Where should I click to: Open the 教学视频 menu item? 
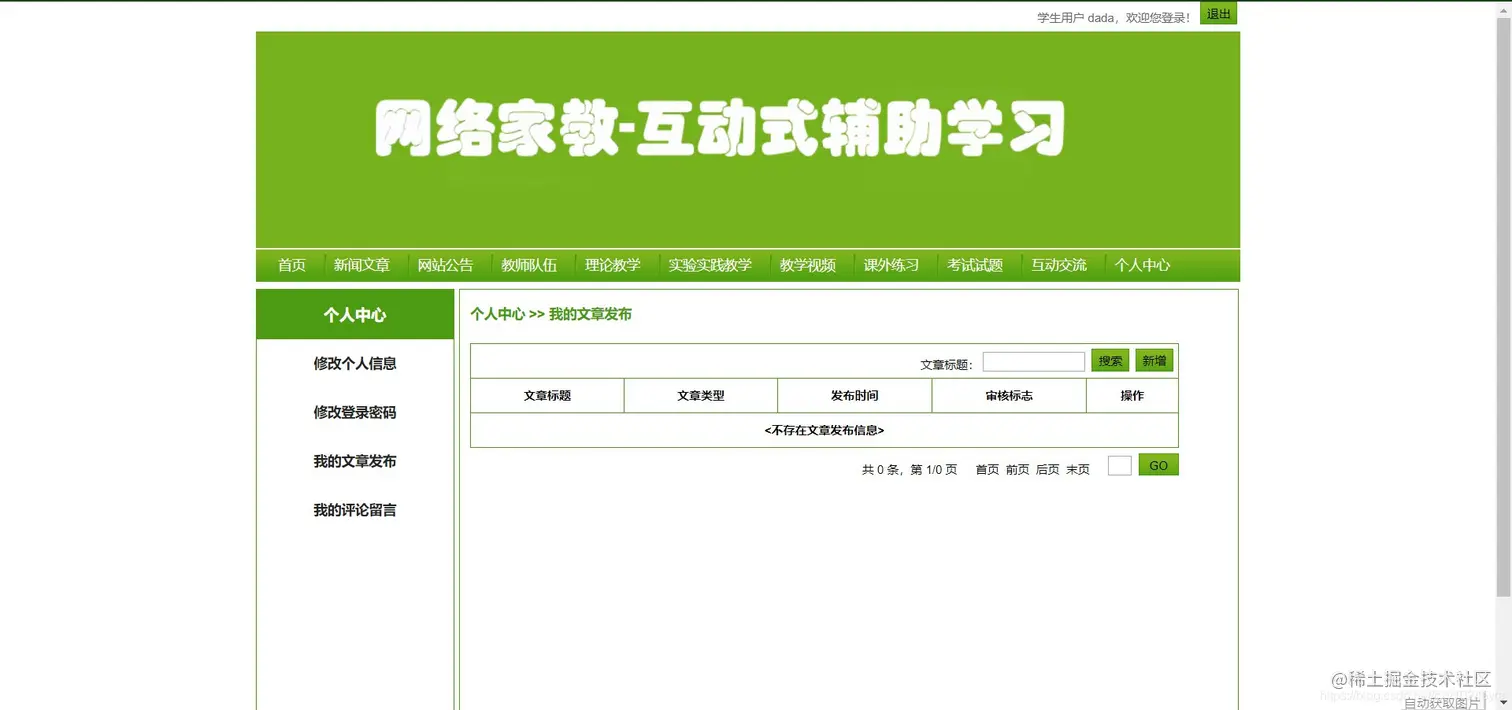808,265
